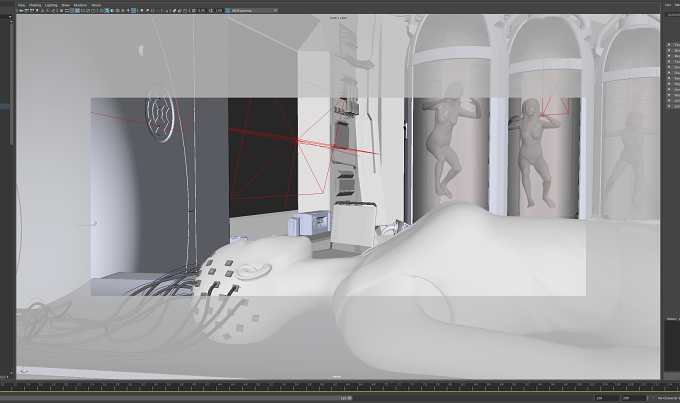Click the X-Ray Active Components icon
This screenshot has height=403, width=680.
tap(180, 10)
